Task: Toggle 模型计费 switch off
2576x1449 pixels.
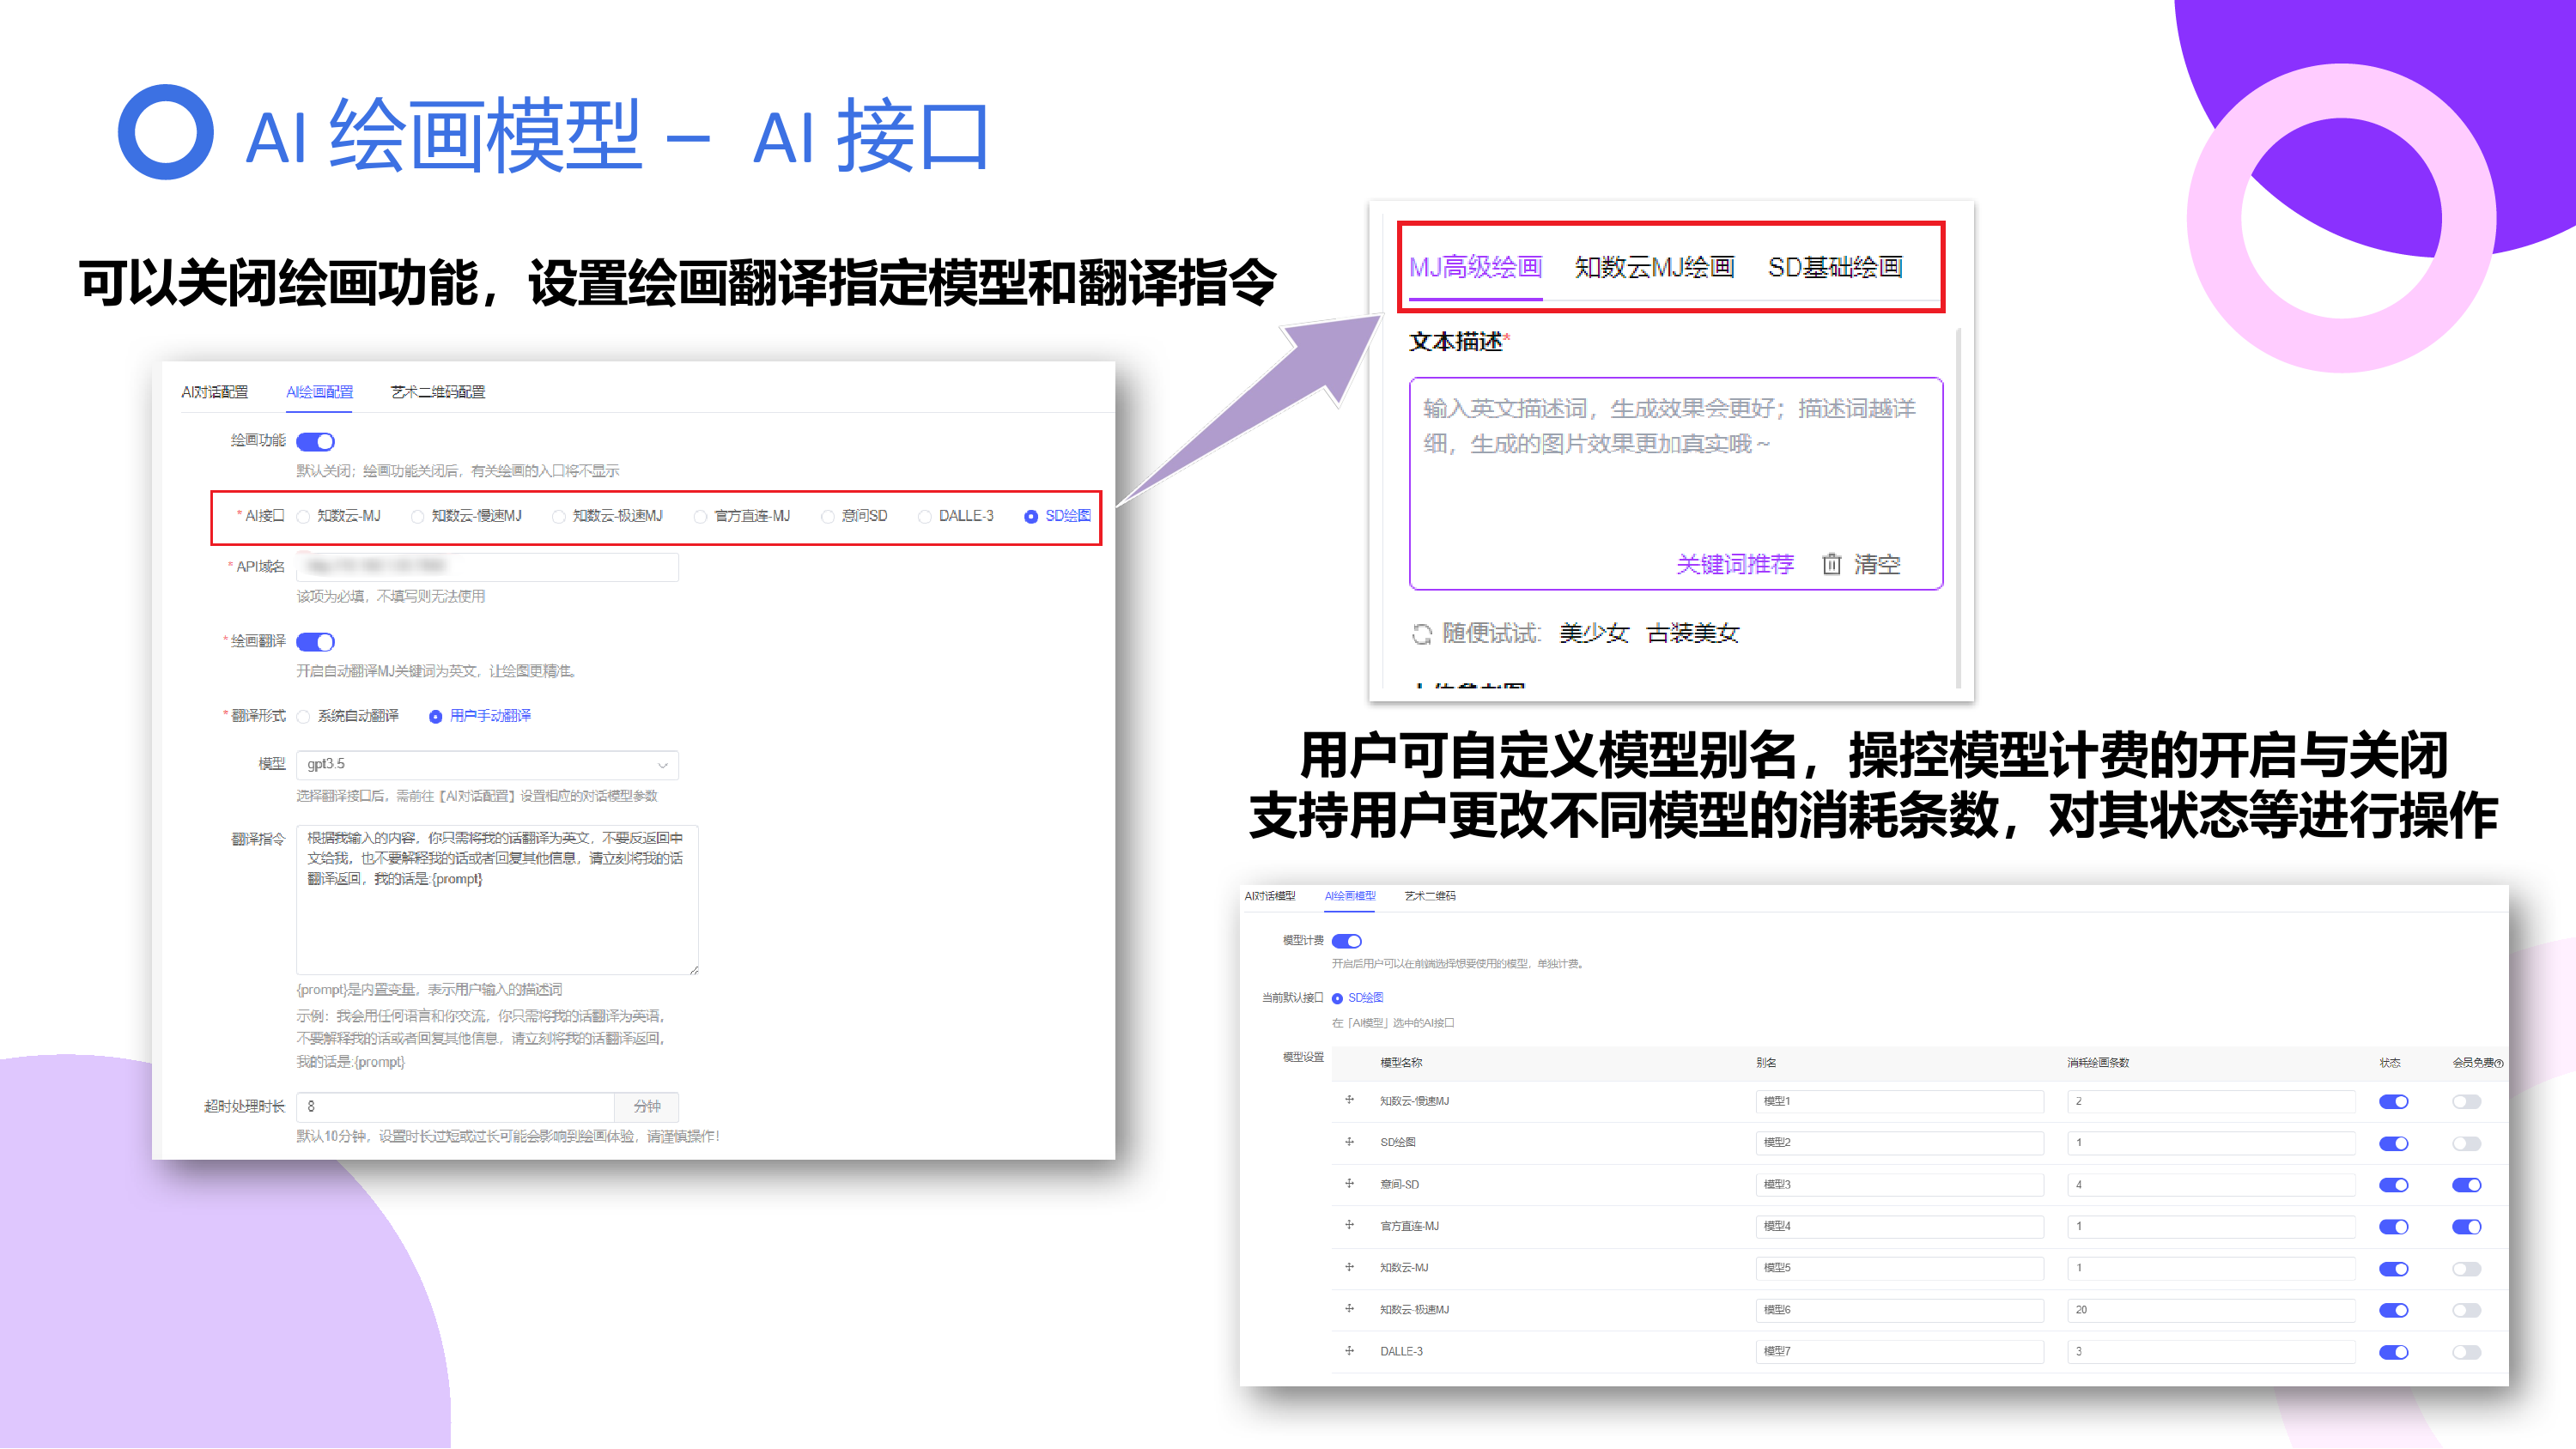Action: 1346,941
